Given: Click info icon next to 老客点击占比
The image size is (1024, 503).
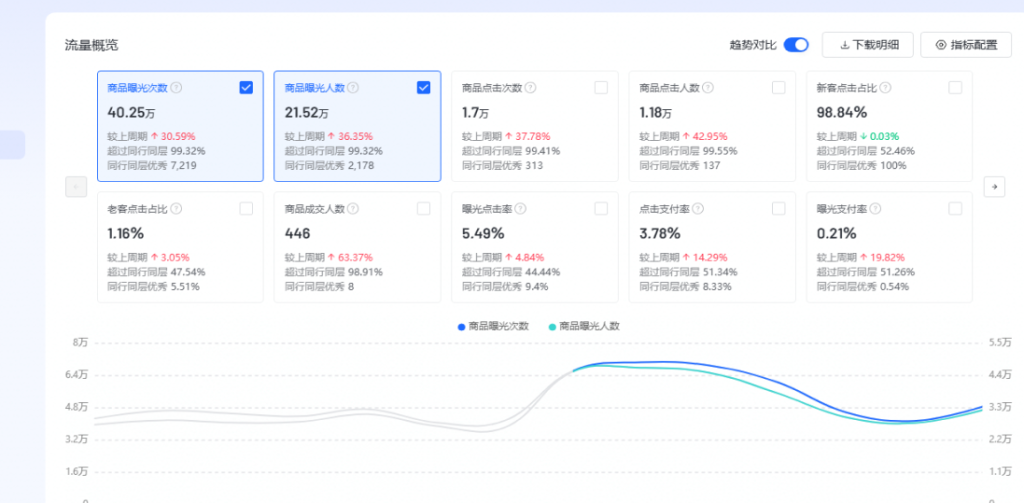Looking at the screenshot, I should [x=176, y=209].
